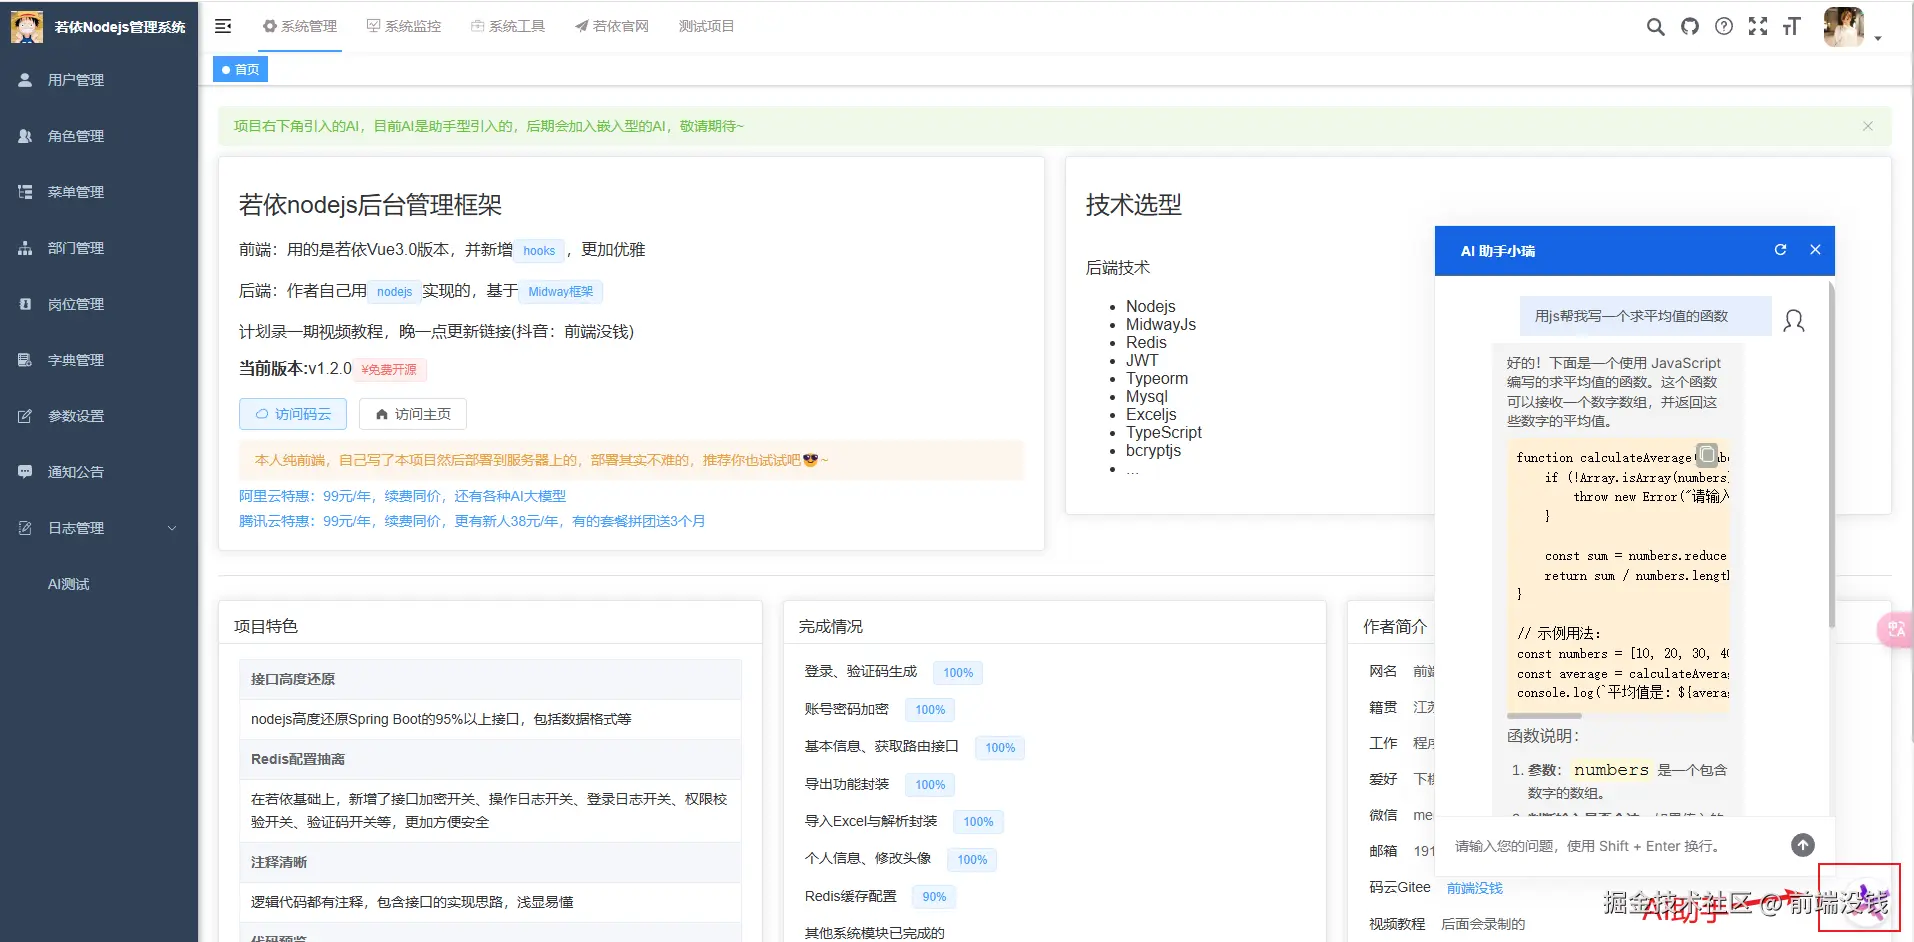Open the search icon in the top bar

1656,27
